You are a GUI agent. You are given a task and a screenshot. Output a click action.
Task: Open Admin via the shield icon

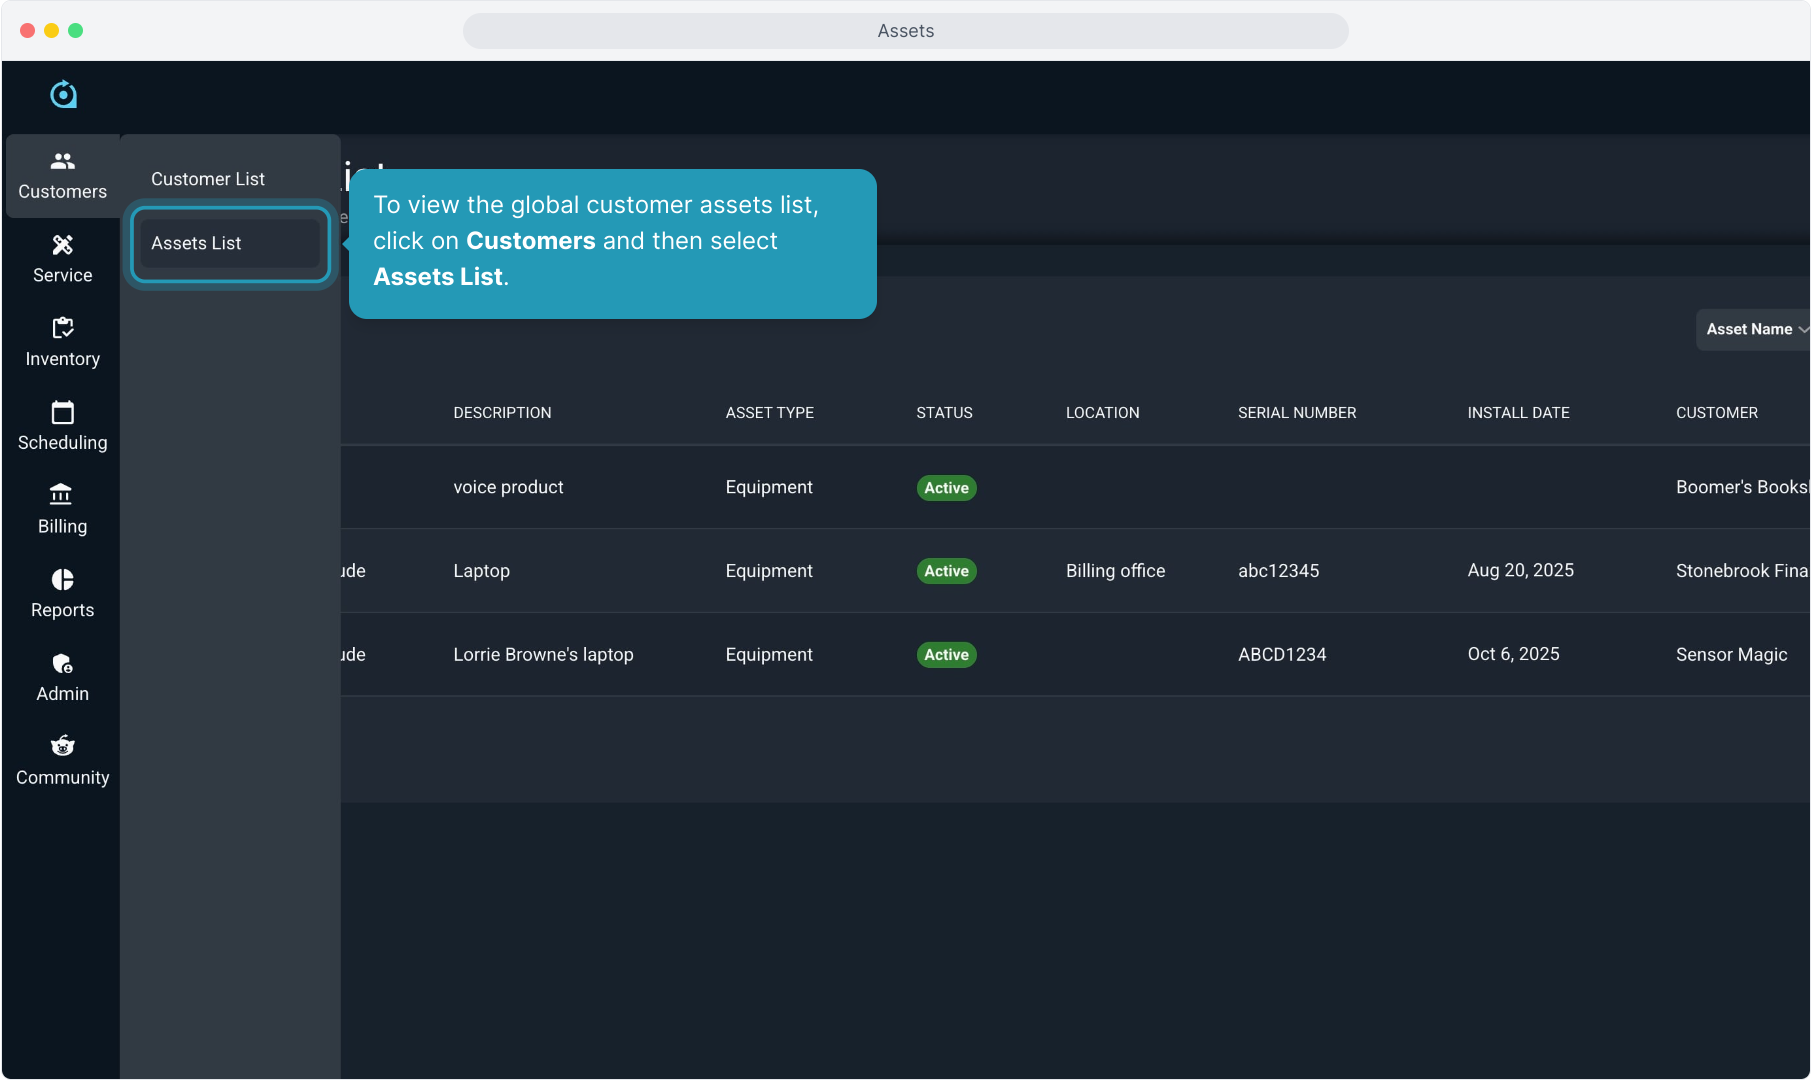tap(62, 664)
